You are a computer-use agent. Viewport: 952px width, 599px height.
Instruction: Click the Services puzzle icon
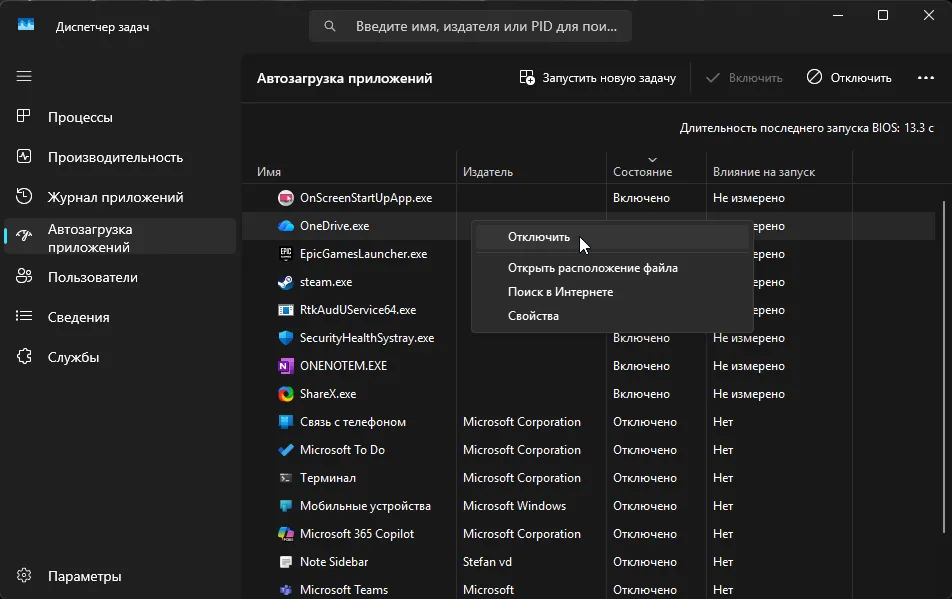click(24, 356)
